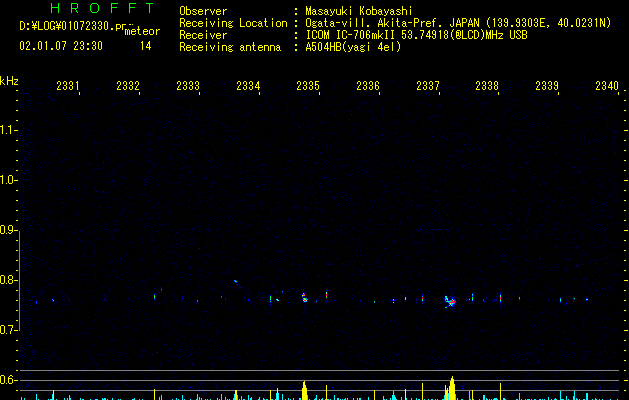Click the date stamp 02.01.07 23:30

coord(61,46)
